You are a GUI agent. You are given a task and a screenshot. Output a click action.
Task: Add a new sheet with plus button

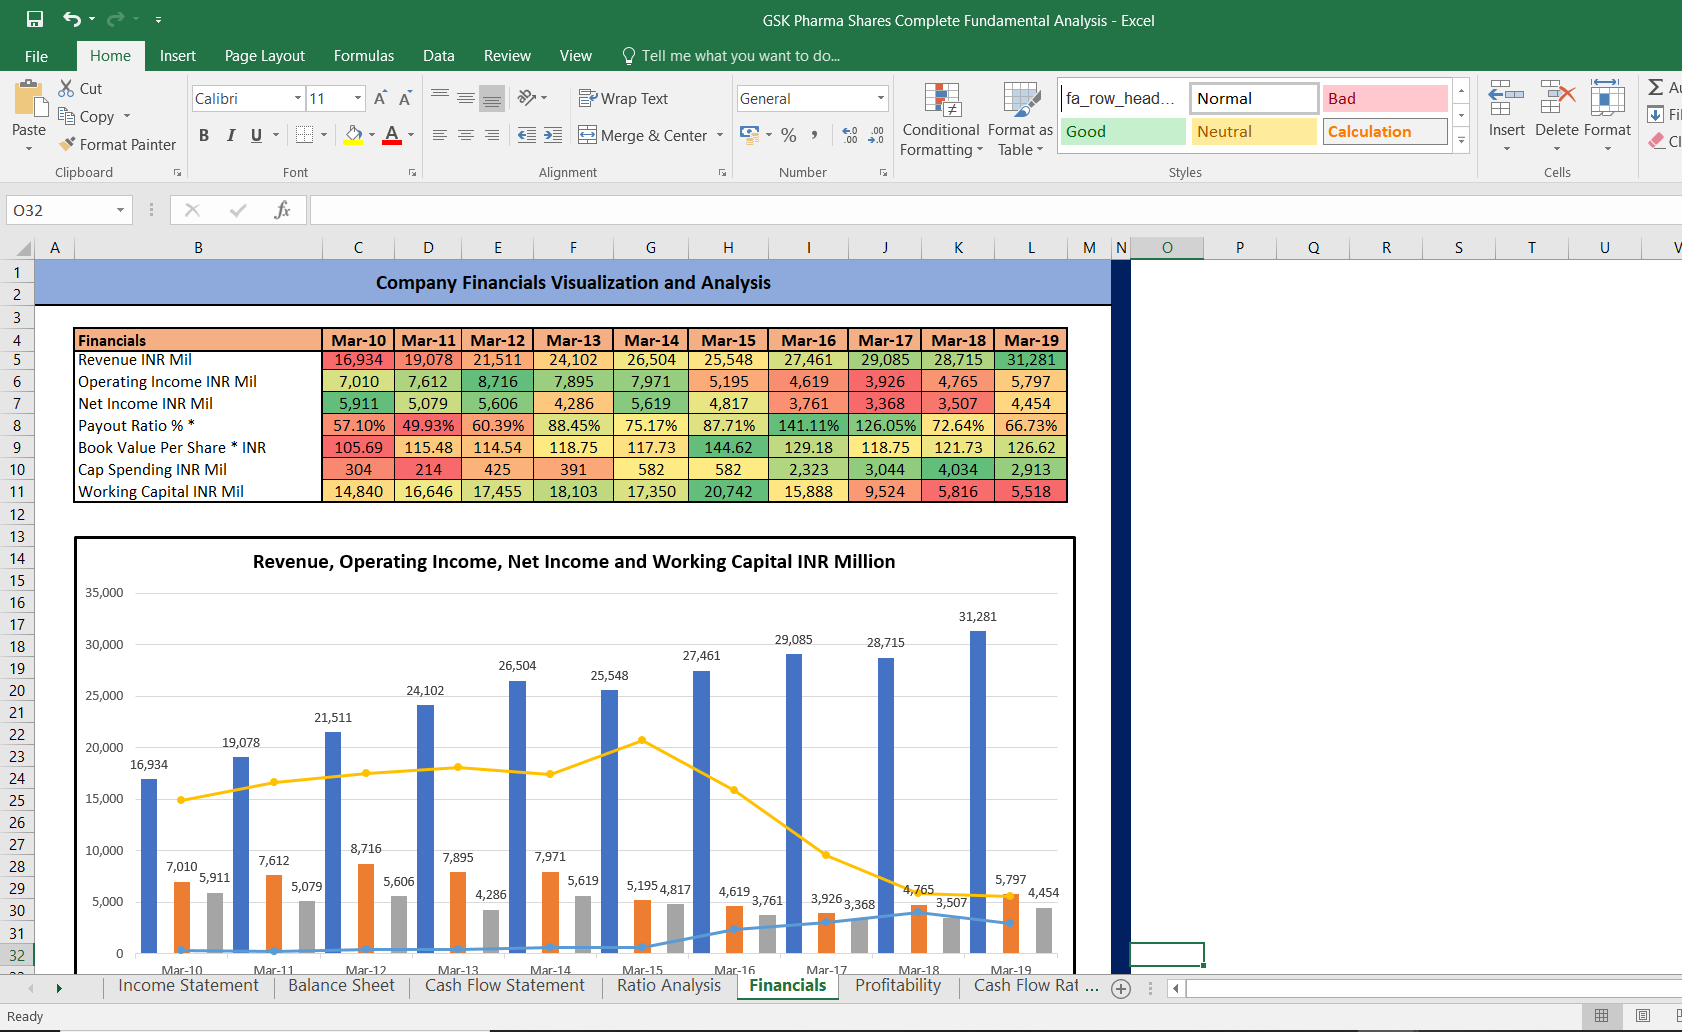pyautogui.click(x=1121, y=988)
